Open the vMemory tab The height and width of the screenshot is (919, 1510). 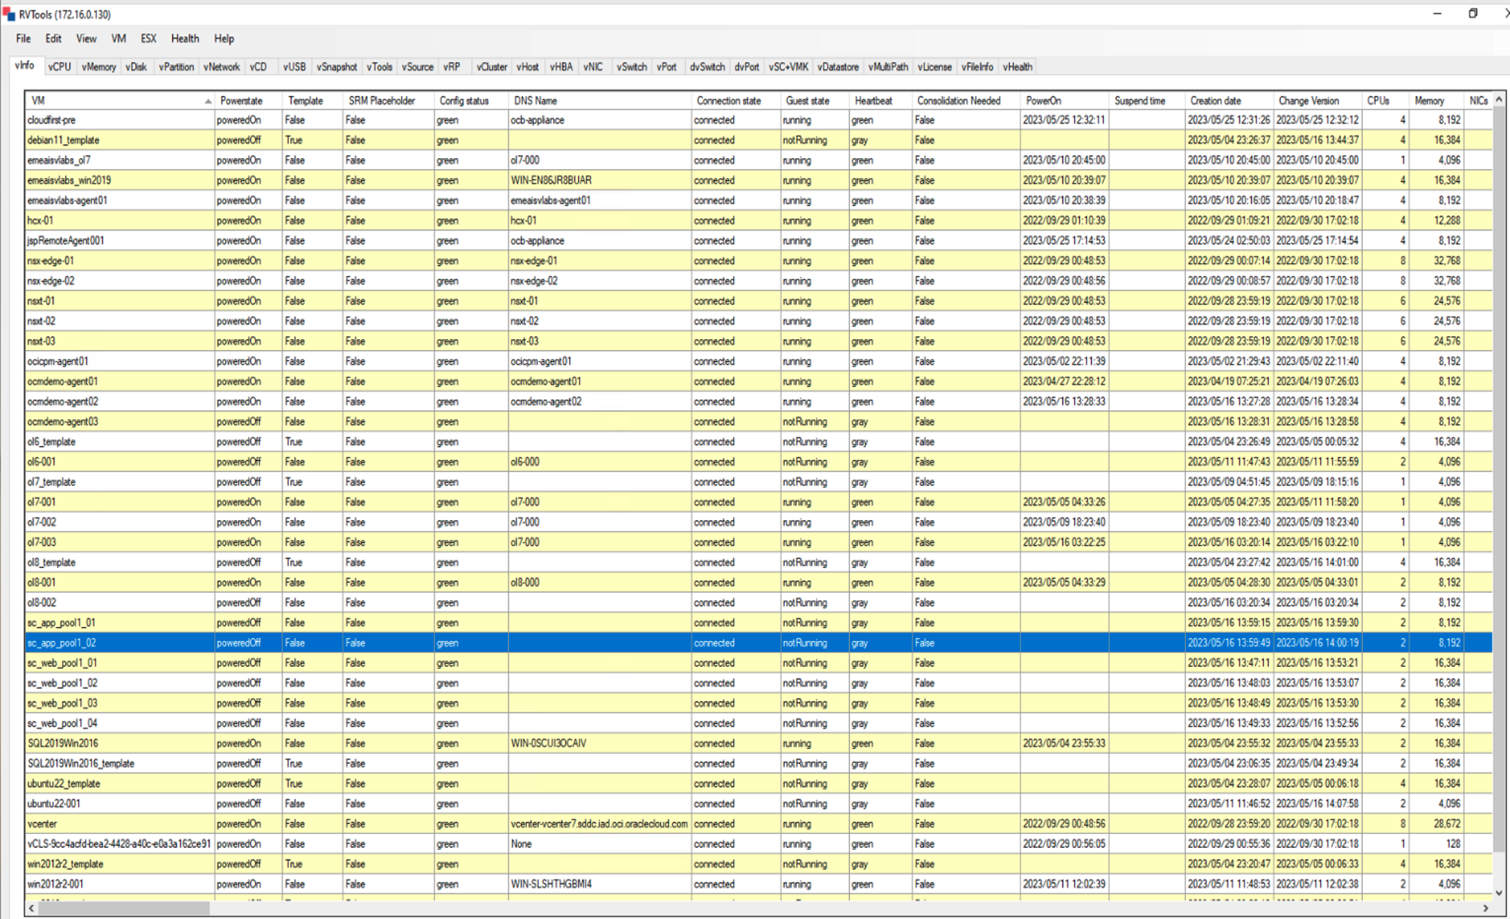[x=97, y=67]
